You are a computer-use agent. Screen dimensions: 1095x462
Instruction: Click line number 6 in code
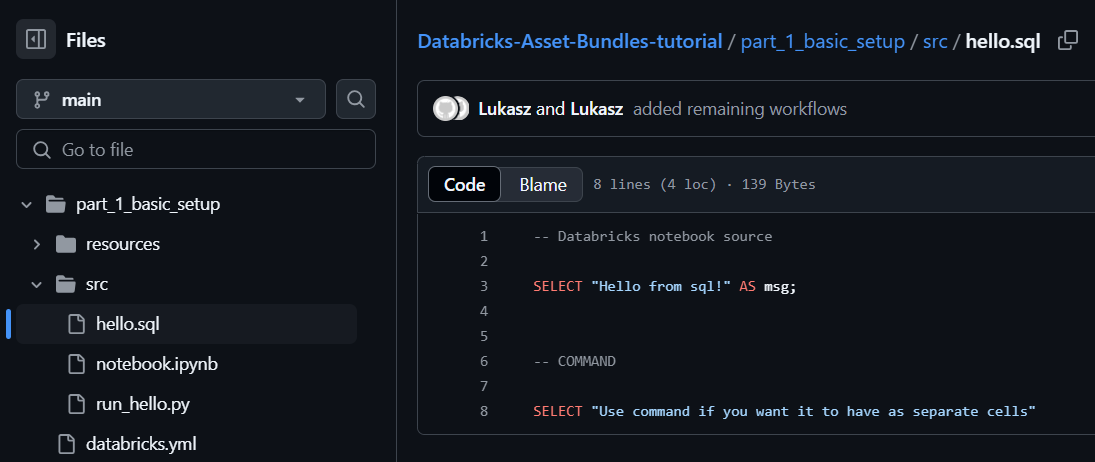click(484, 361)
